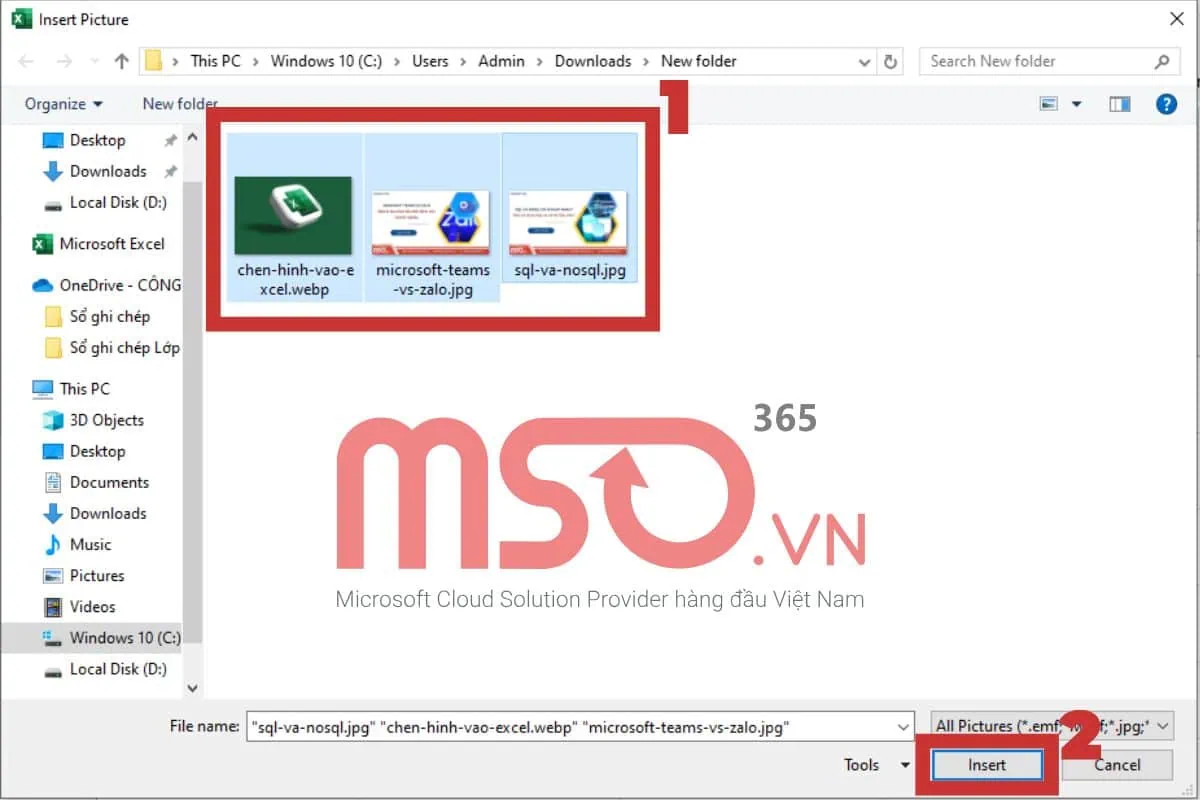Go up one folder level
1200x800 pixels.
click(121, 61)
